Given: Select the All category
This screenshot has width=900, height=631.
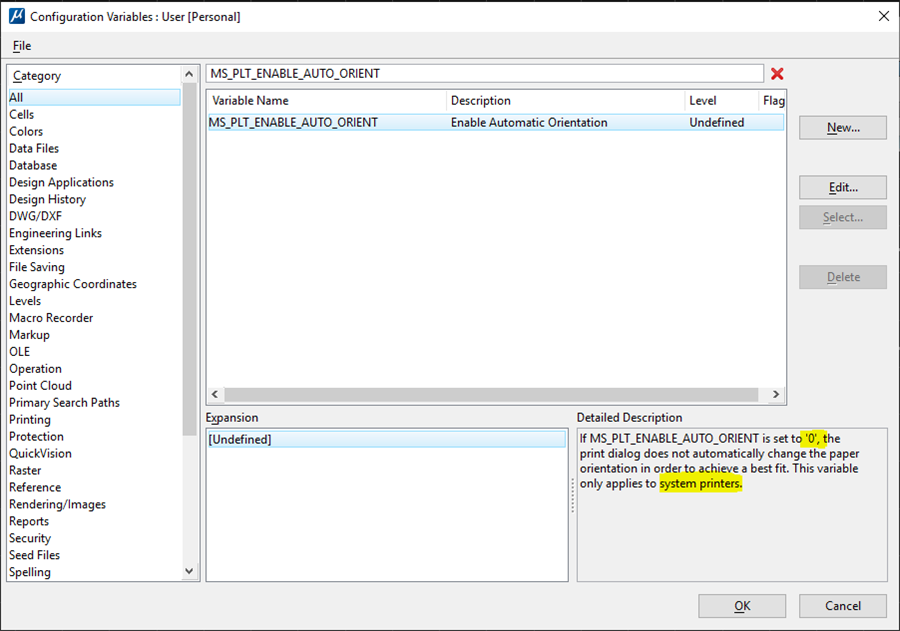Looking at the screenshot, I should (95, 98).
